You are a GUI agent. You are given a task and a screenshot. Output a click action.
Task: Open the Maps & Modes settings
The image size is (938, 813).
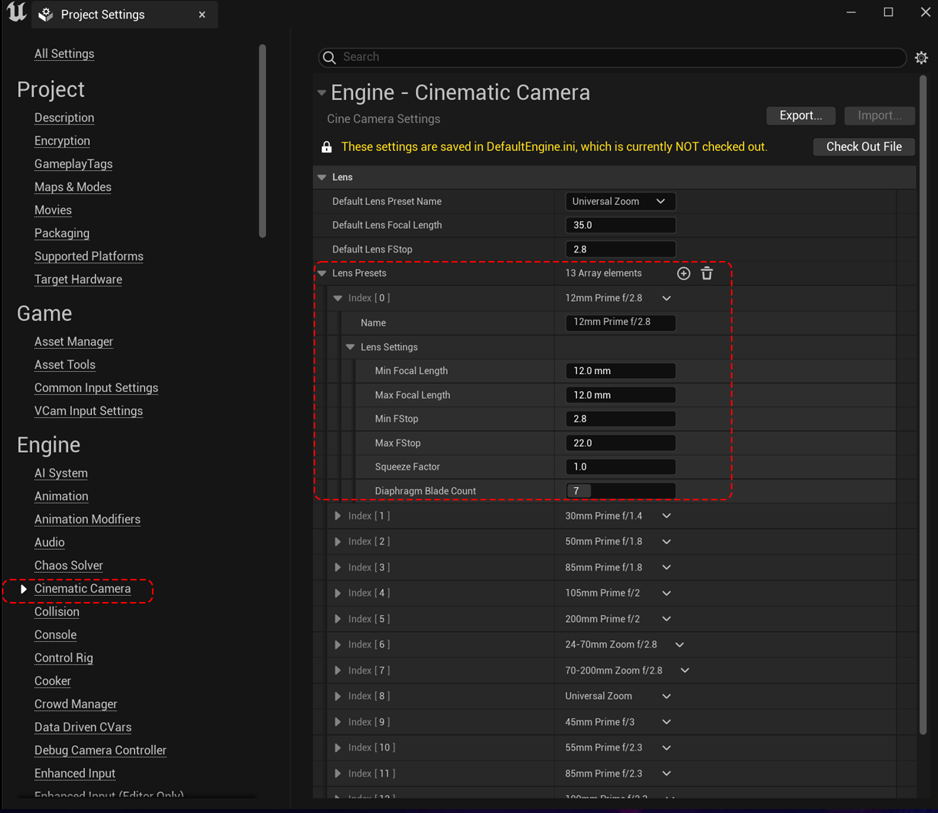pos(72,187)
